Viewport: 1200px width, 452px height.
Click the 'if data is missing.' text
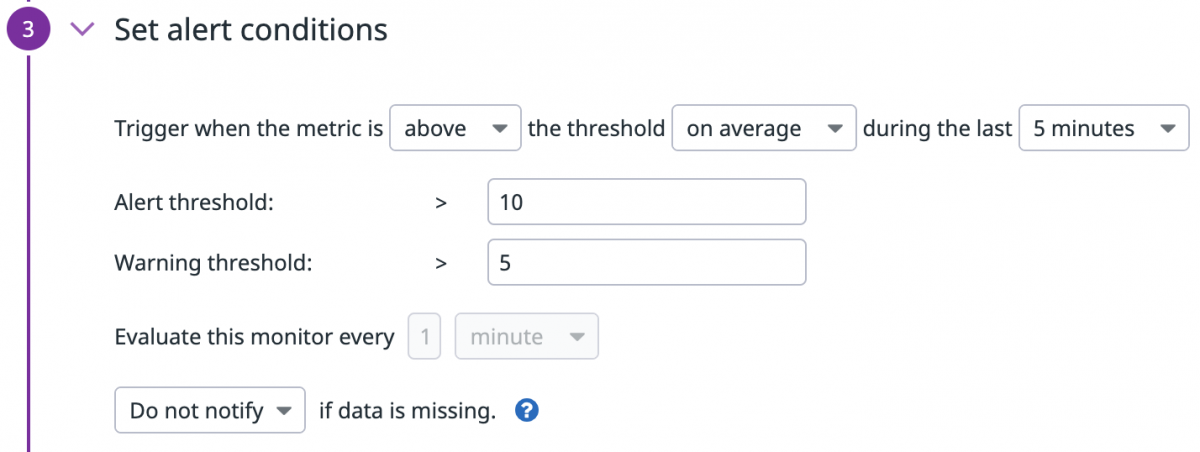click(x=408, y=410)
